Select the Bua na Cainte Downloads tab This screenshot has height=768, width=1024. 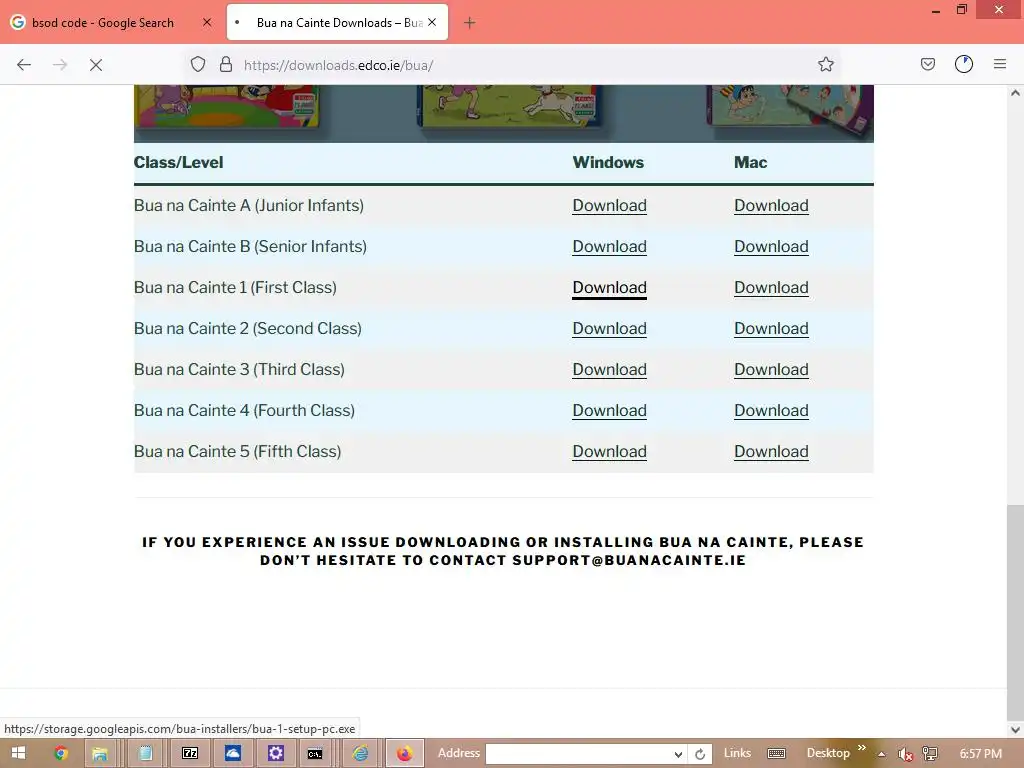(338, 23)
